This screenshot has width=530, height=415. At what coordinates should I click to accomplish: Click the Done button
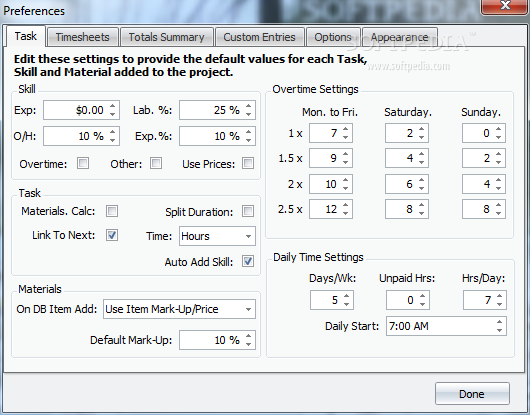pos(472,394)
